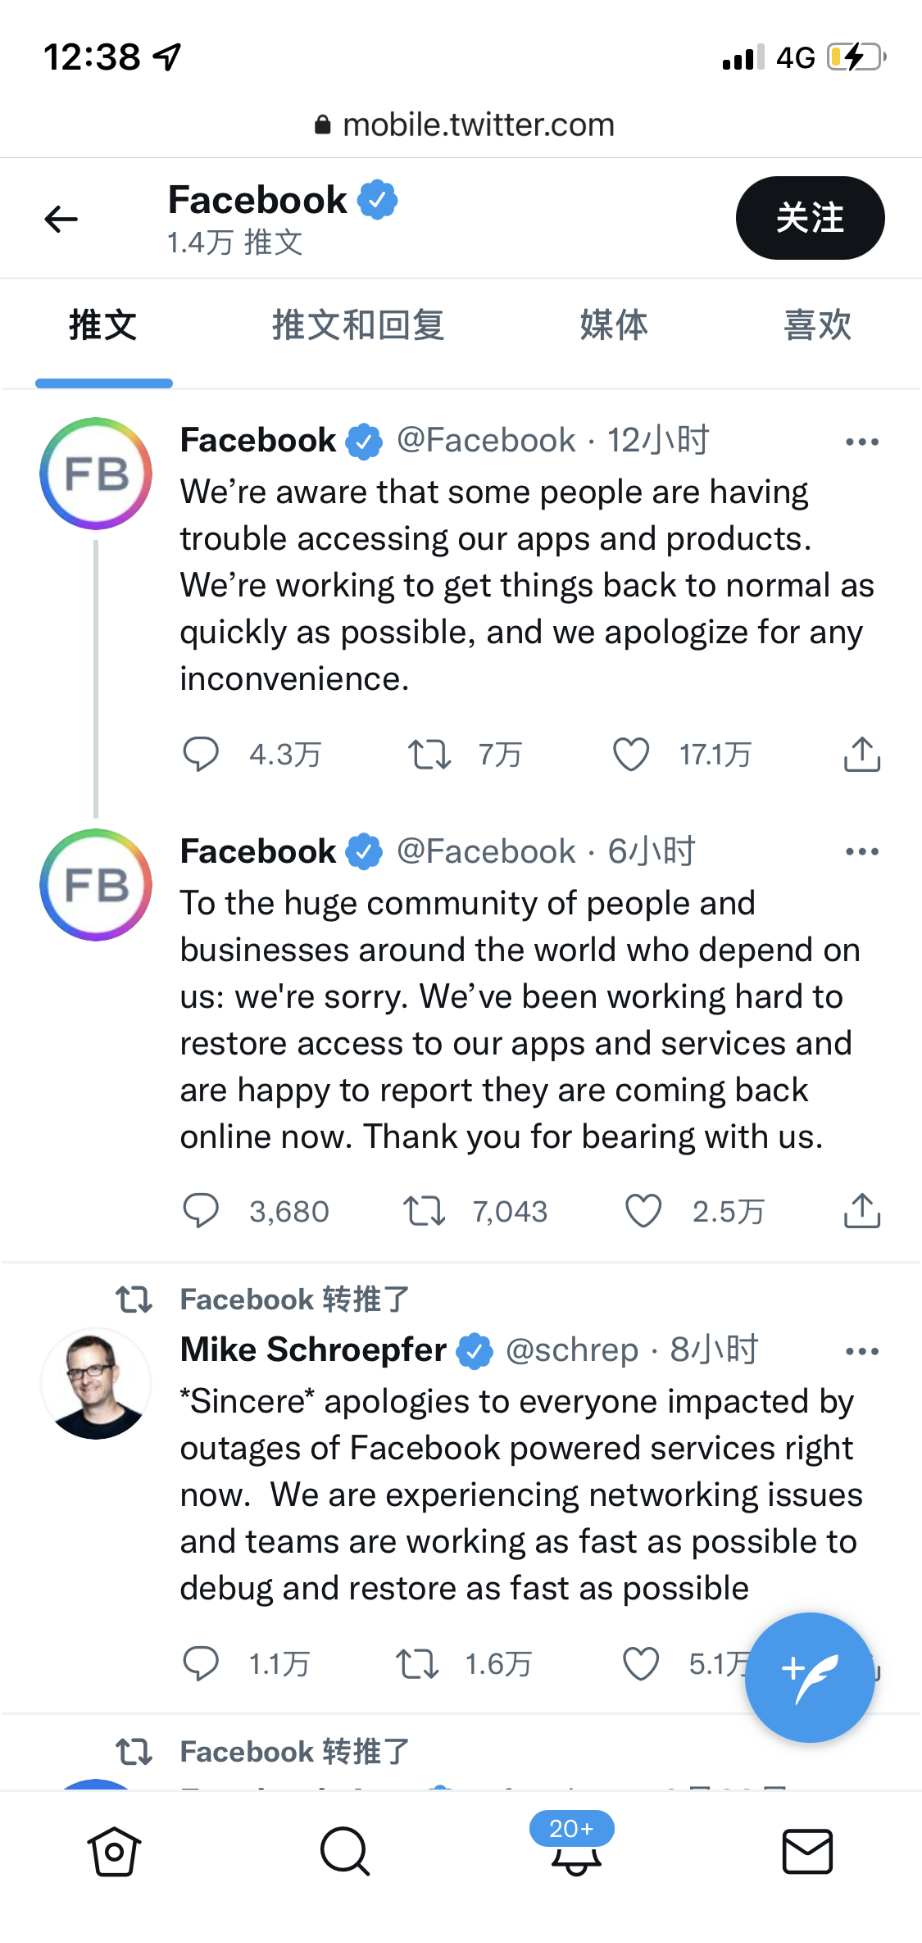
Task: Go back using the arrow icon
Action: (x=61, y=218)
